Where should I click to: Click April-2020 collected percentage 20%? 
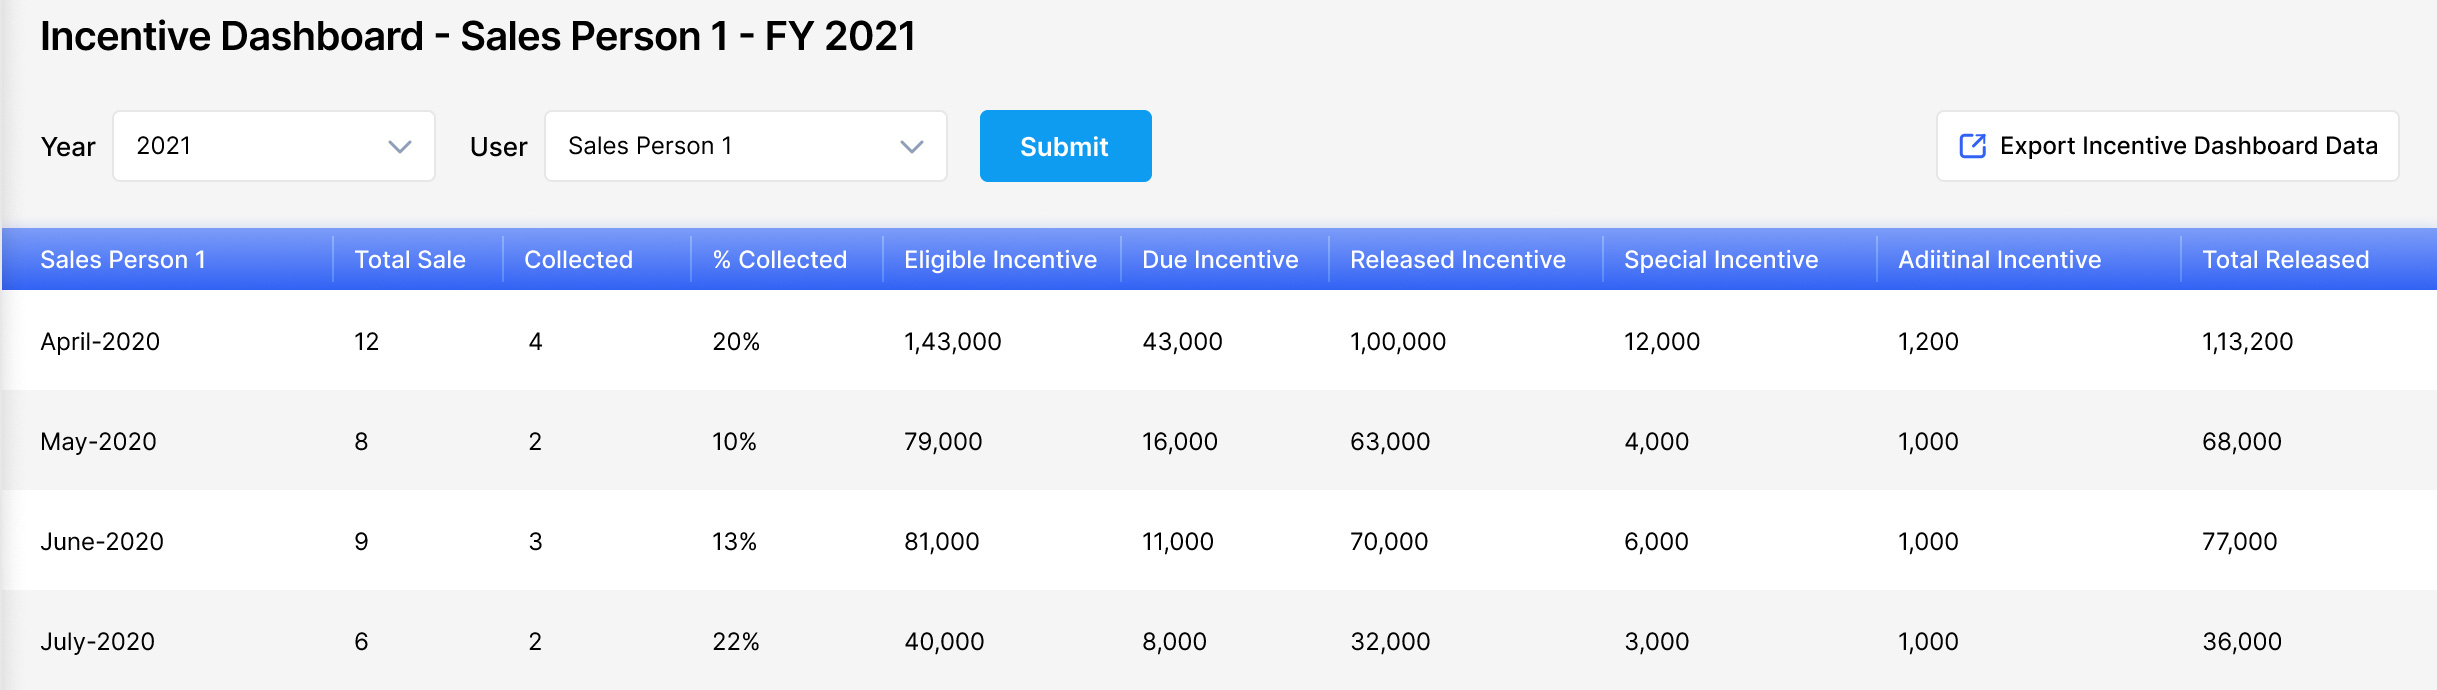(x=736, y=342)
